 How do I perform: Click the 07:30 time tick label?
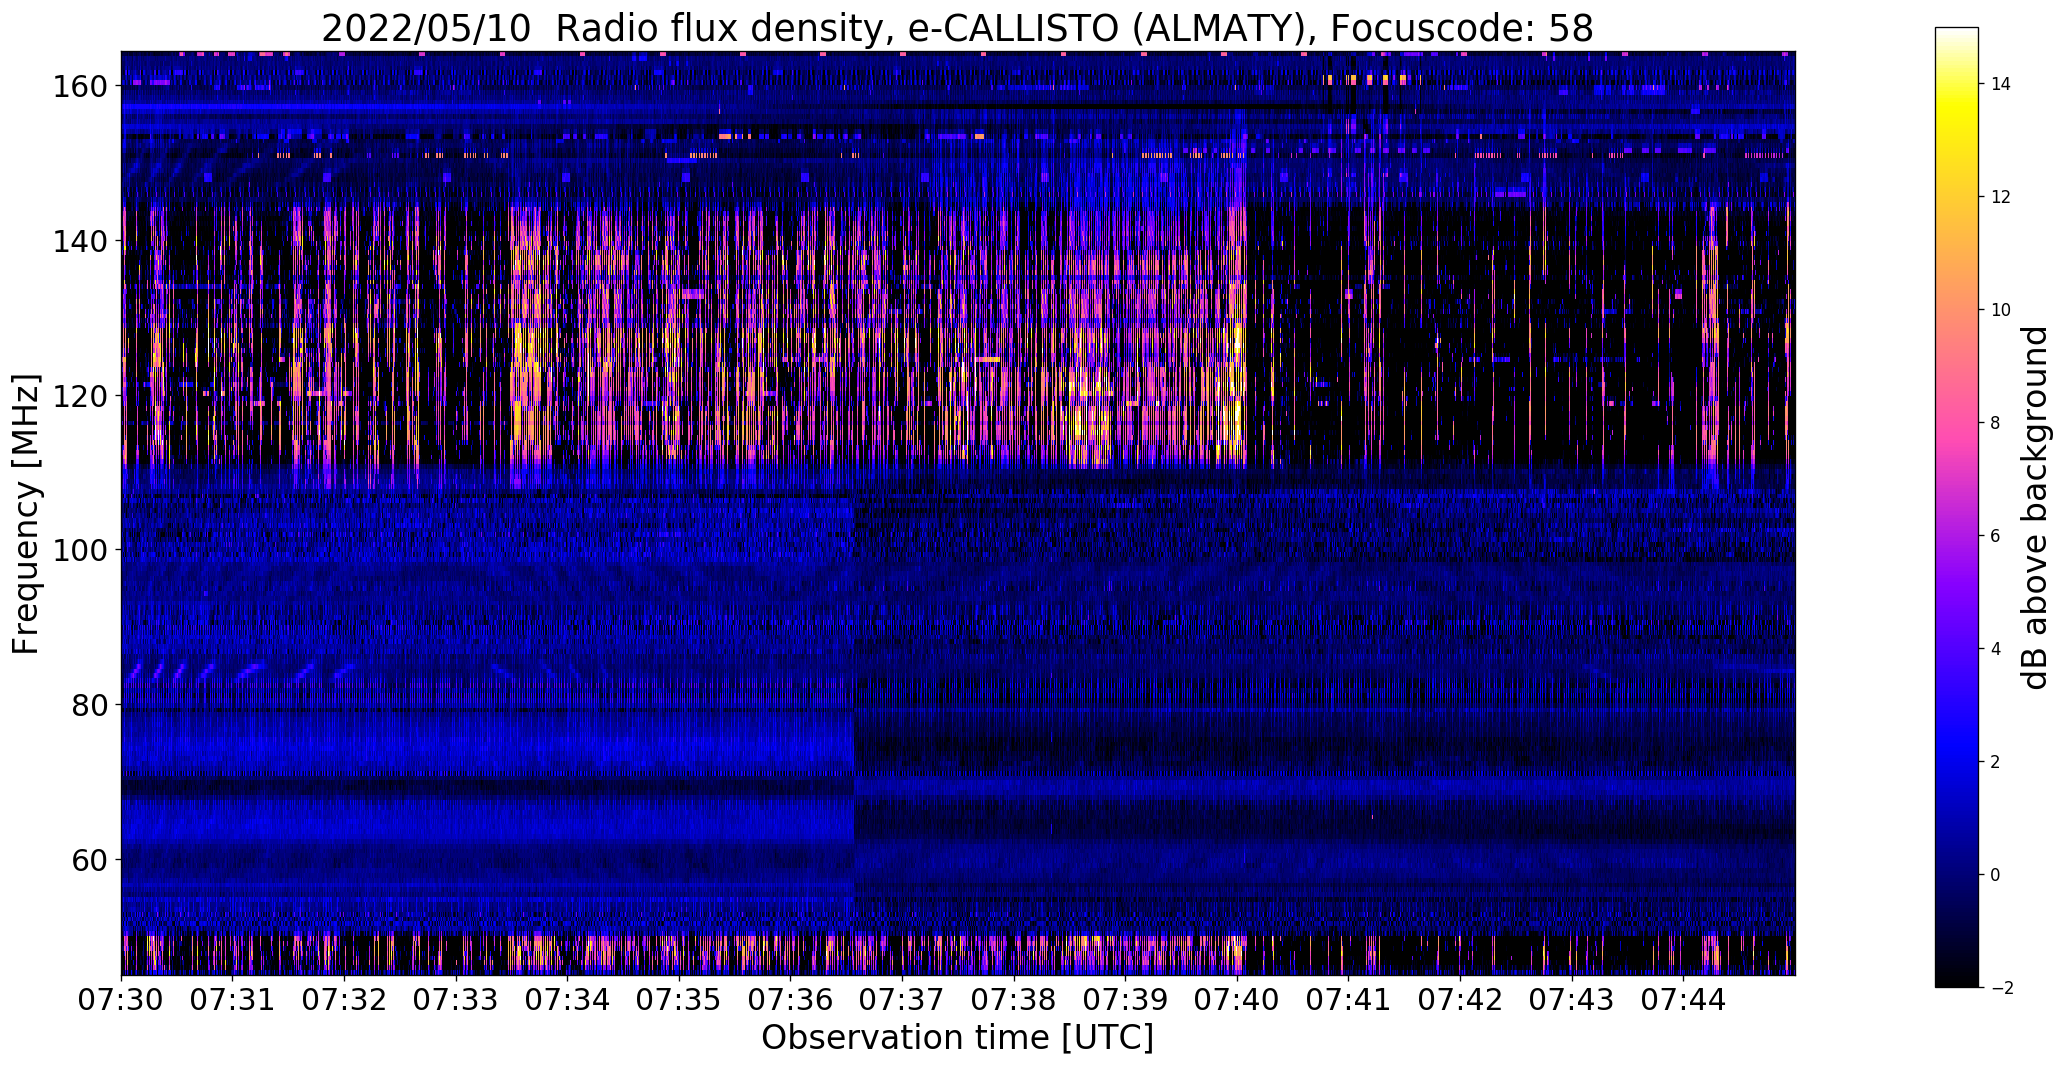click(122, 1000)
